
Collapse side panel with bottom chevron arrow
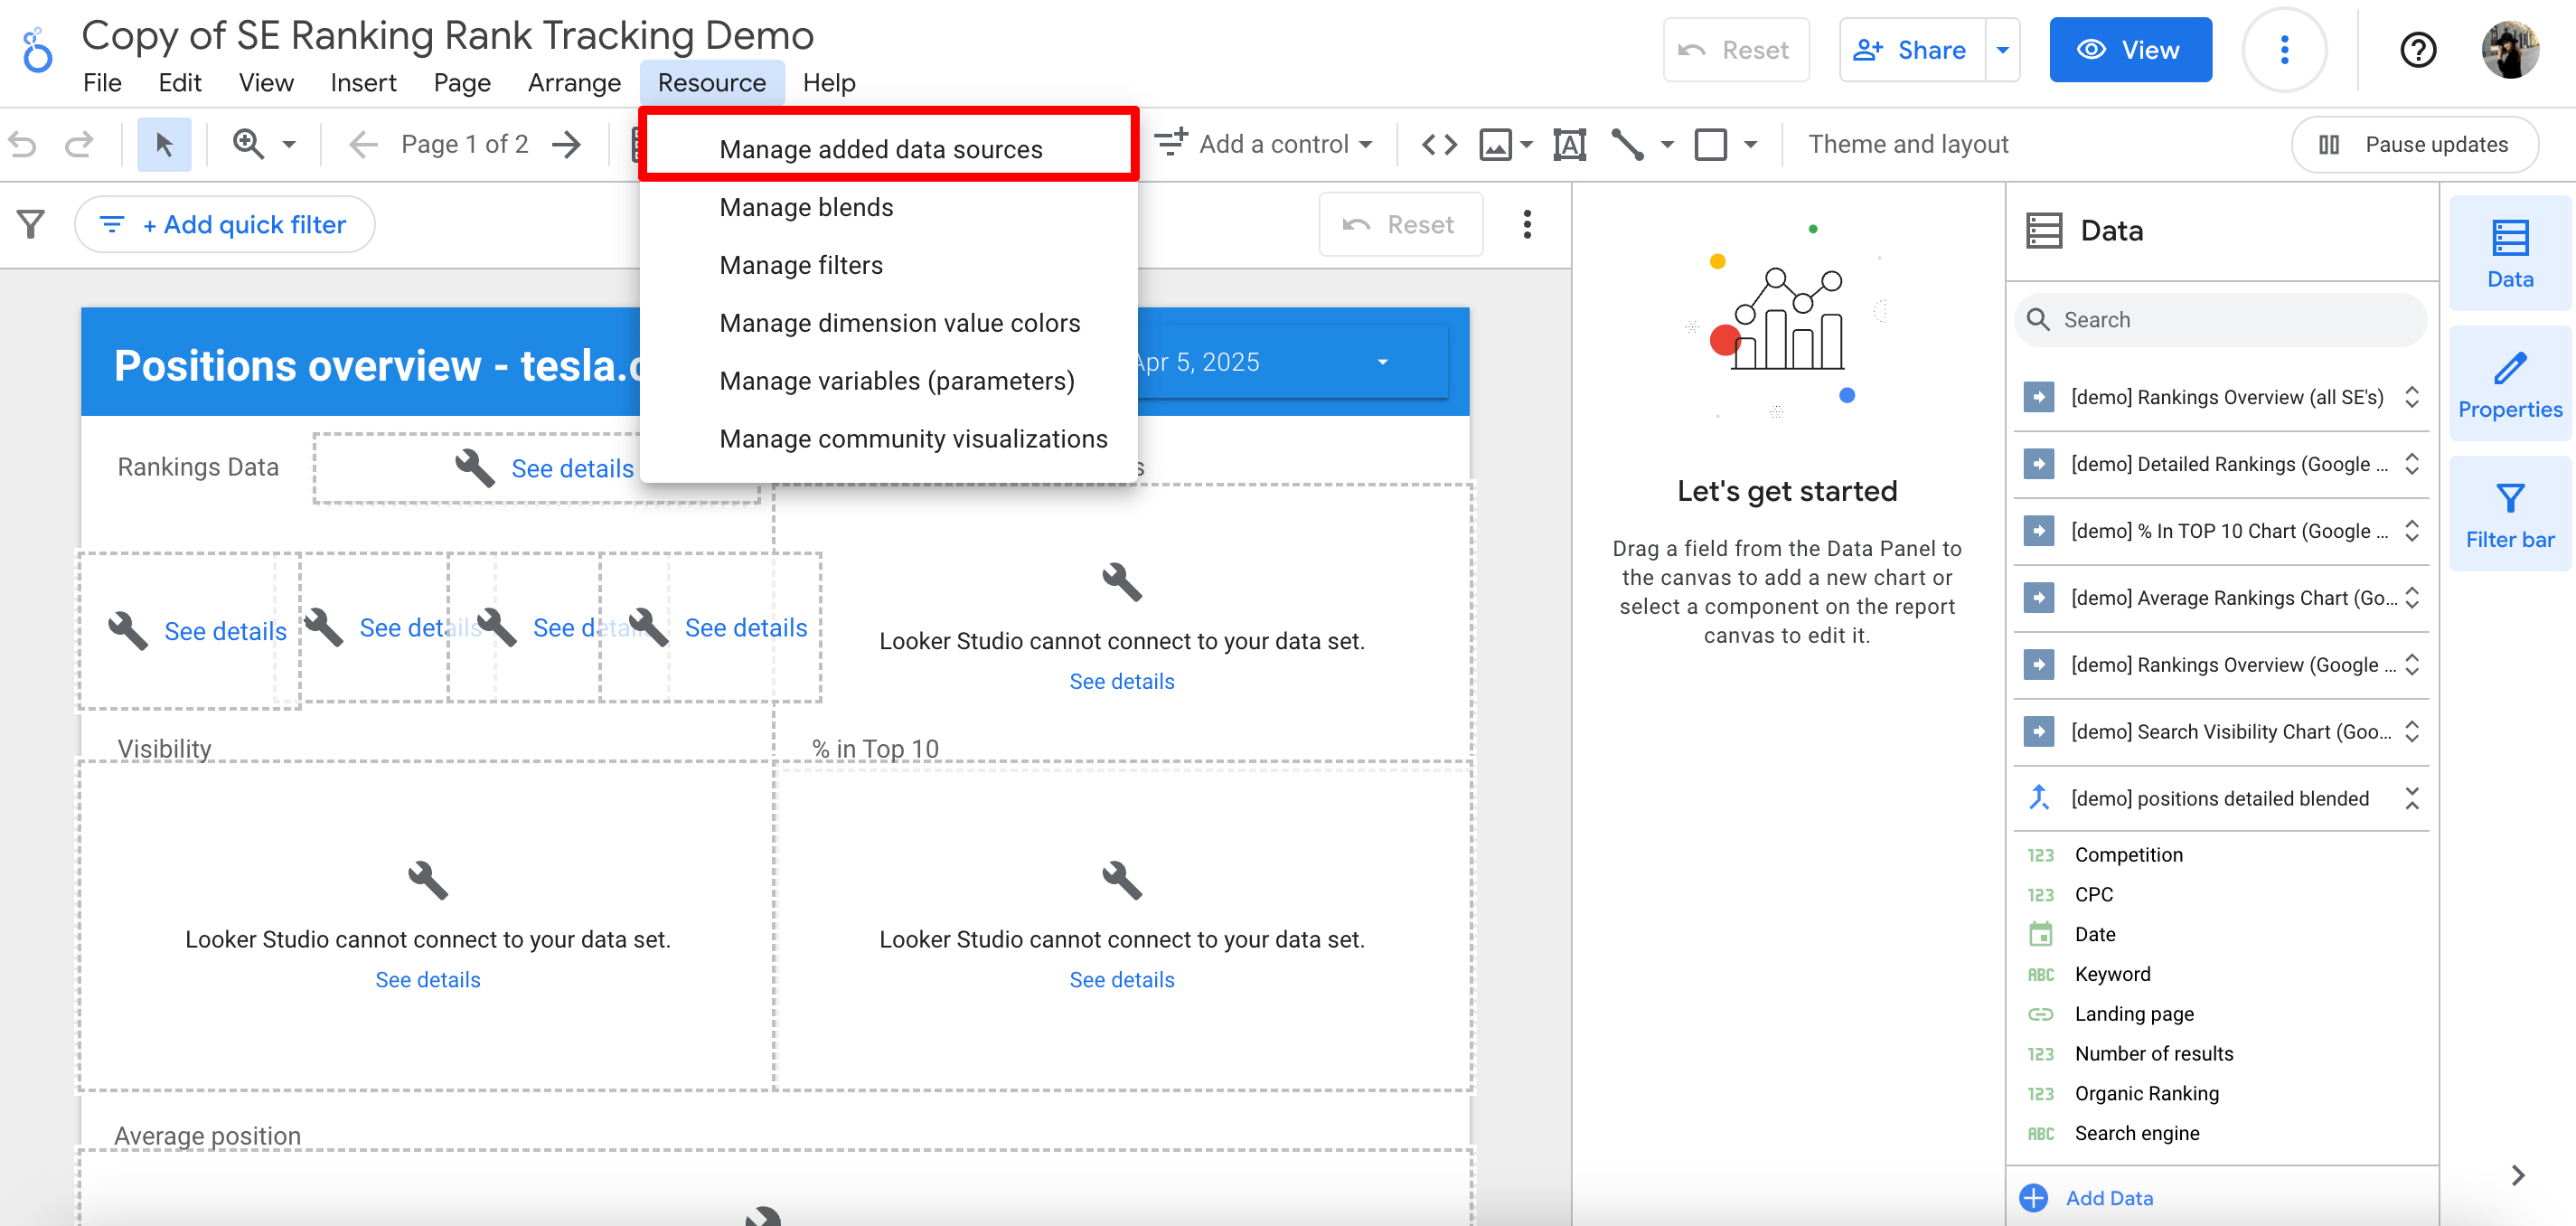pos(2518,1175)
